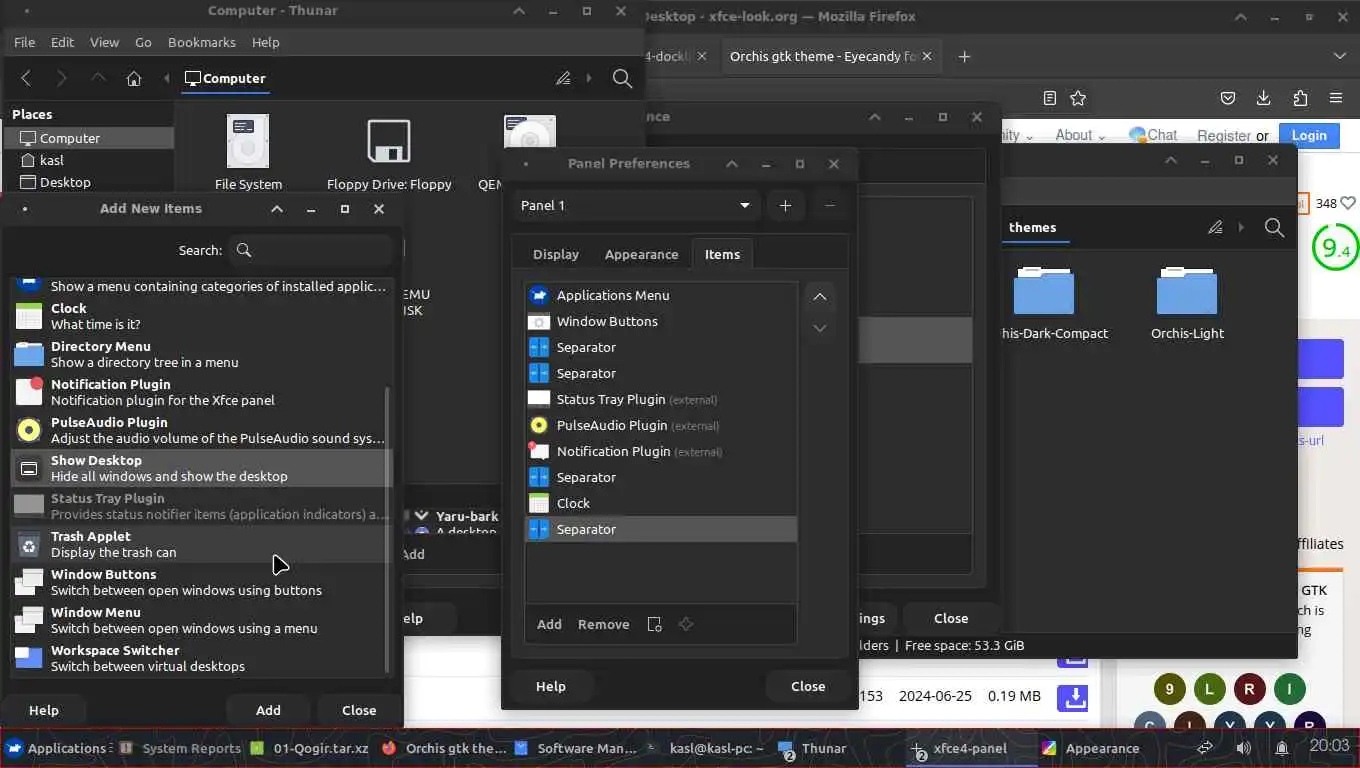The width and height of the screenshot is (1360, 768).
Task: Select Notification Plugin in panel items list
Action: point(661,451)
